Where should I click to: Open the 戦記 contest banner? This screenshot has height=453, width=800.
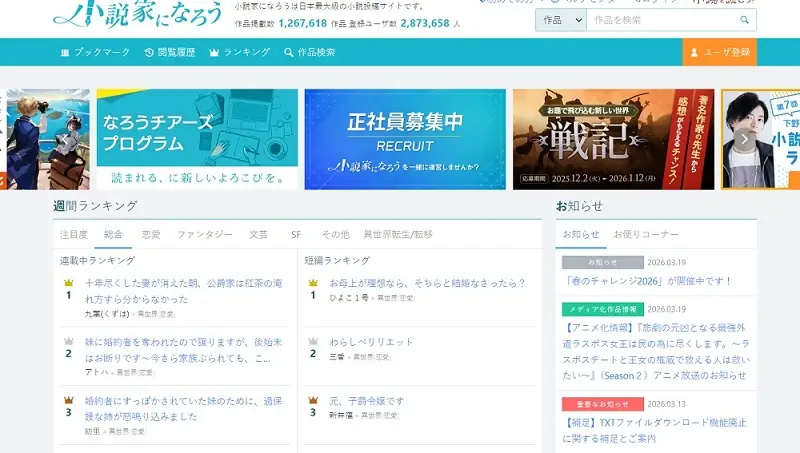click(613, 139)
